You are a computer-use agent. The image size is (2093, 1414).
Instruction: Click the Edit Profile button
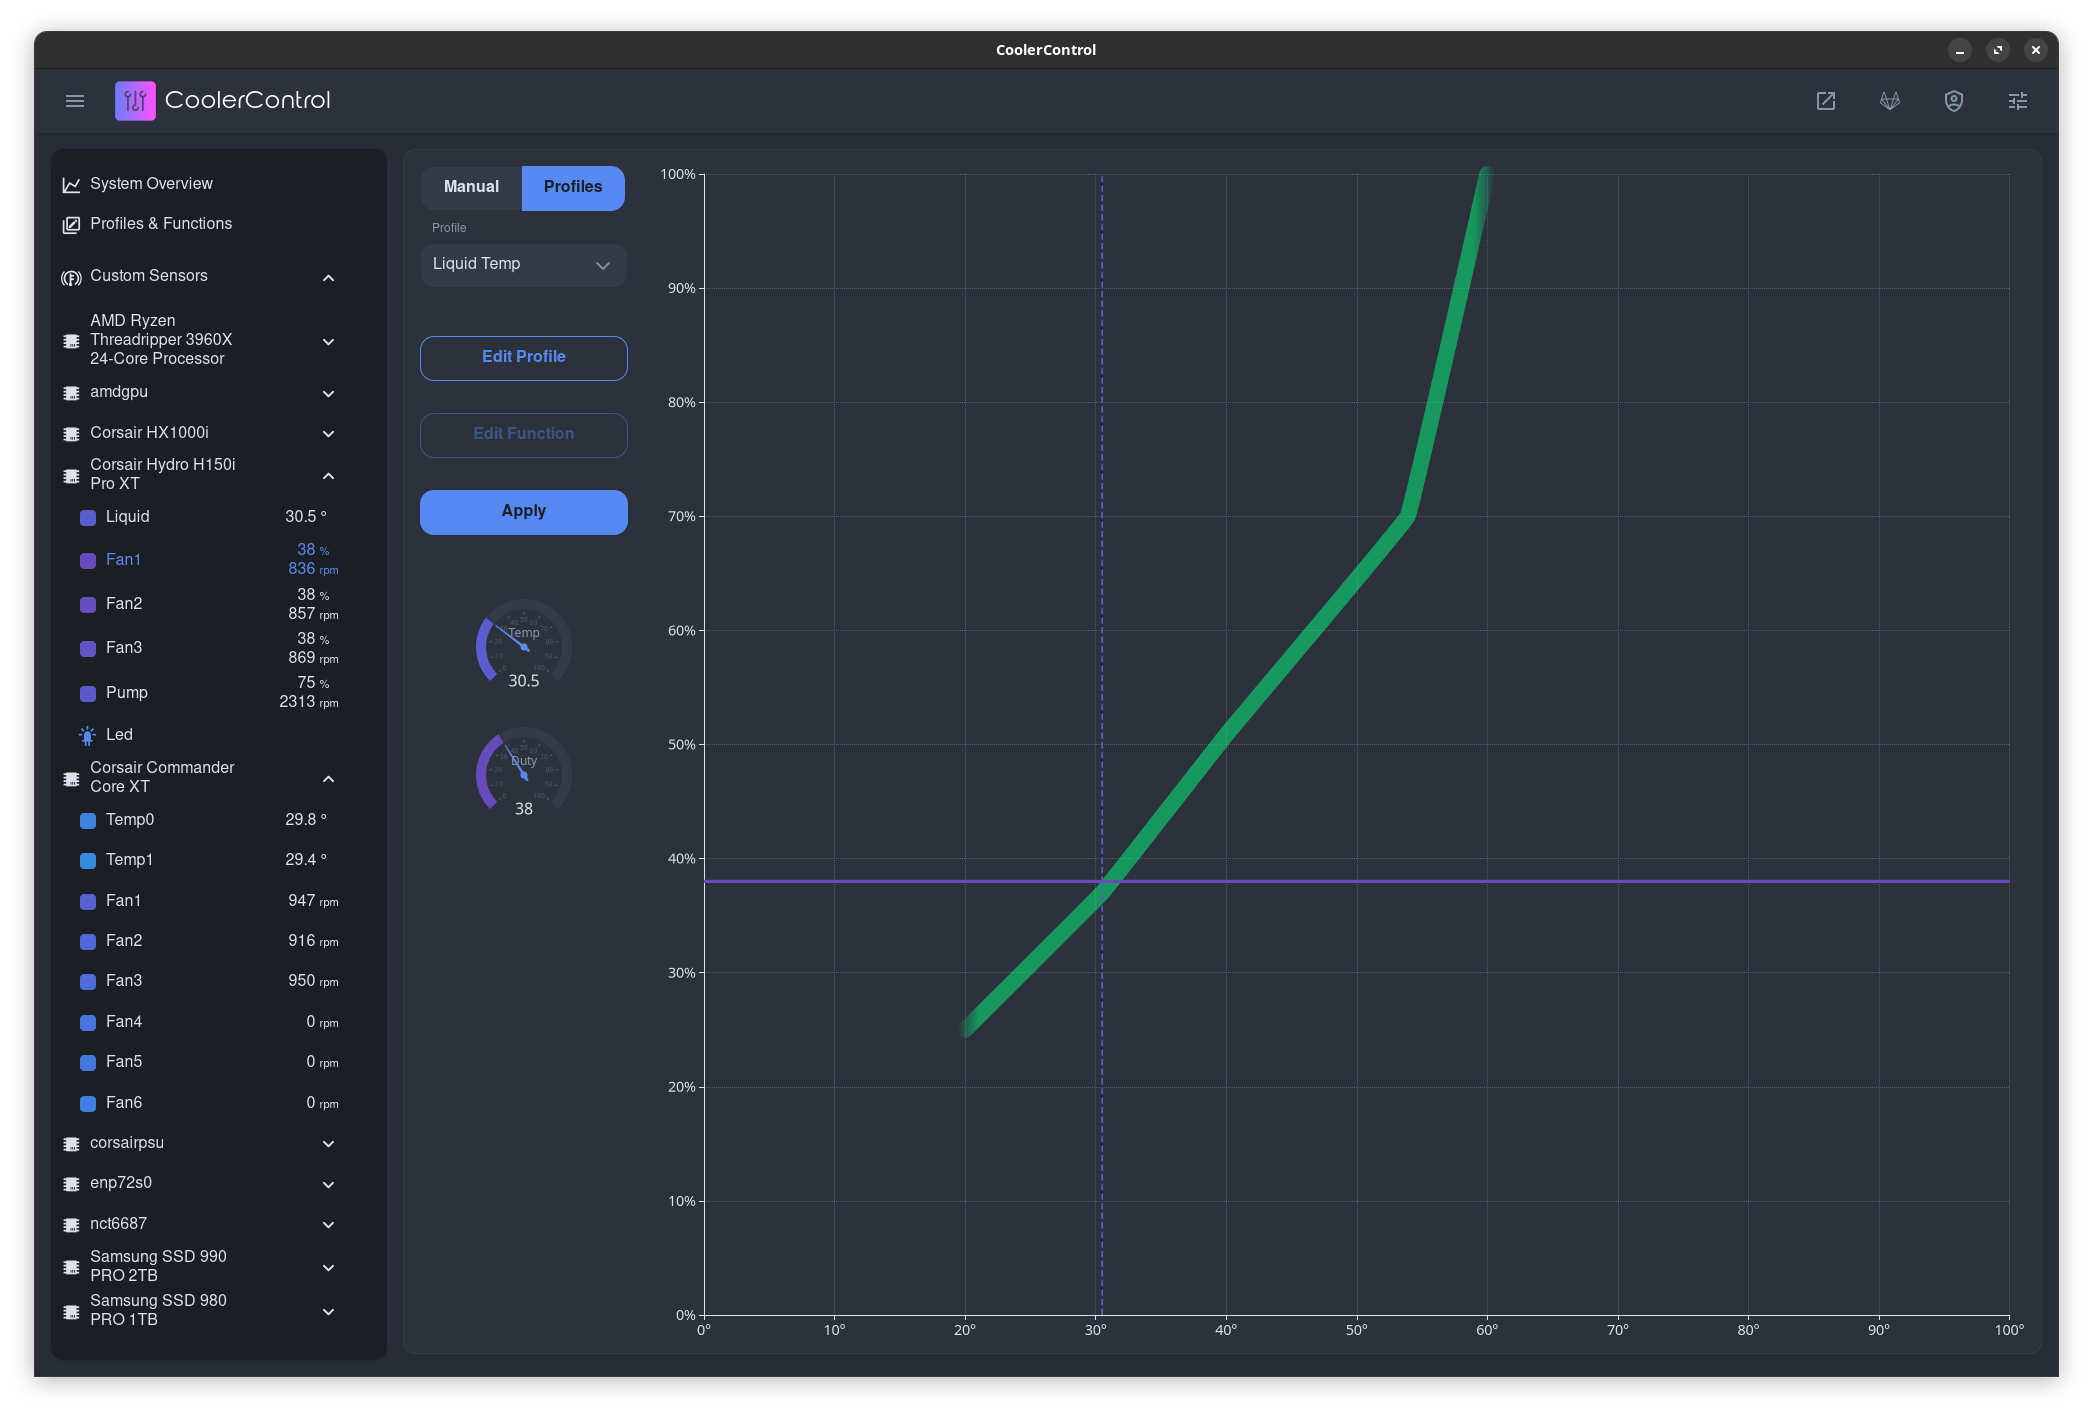pyautogui.click(x=523, y=357)
